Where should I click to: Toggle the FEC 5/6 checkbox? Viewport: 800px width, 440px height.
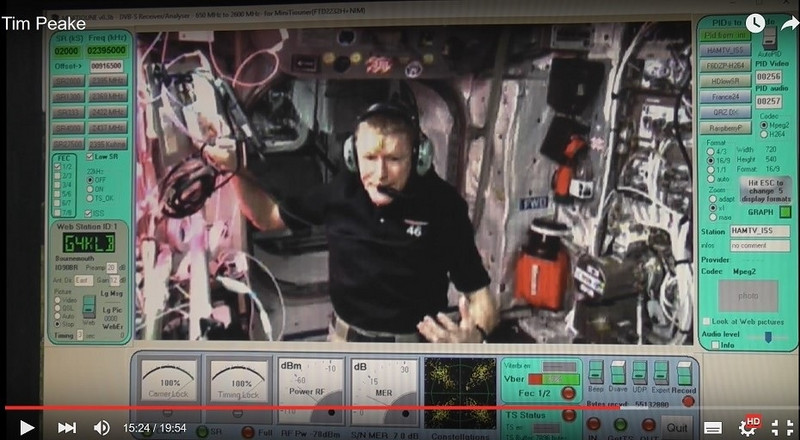pos(58,194)
